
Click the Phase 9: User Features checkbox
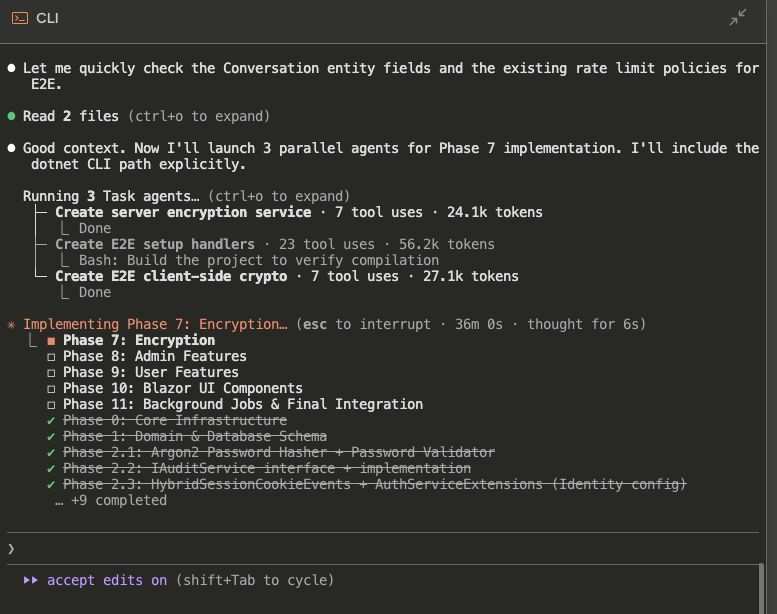[x=52, y=372]
